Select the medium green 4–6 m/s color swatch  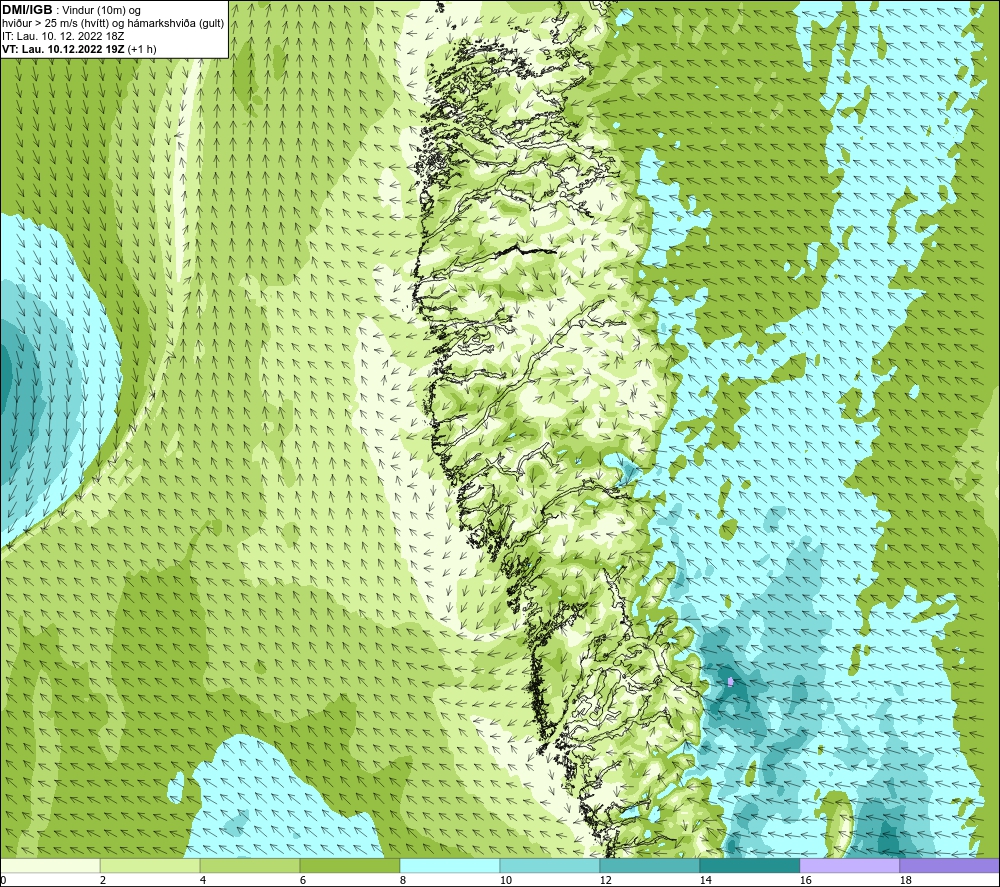pos(250,865)
